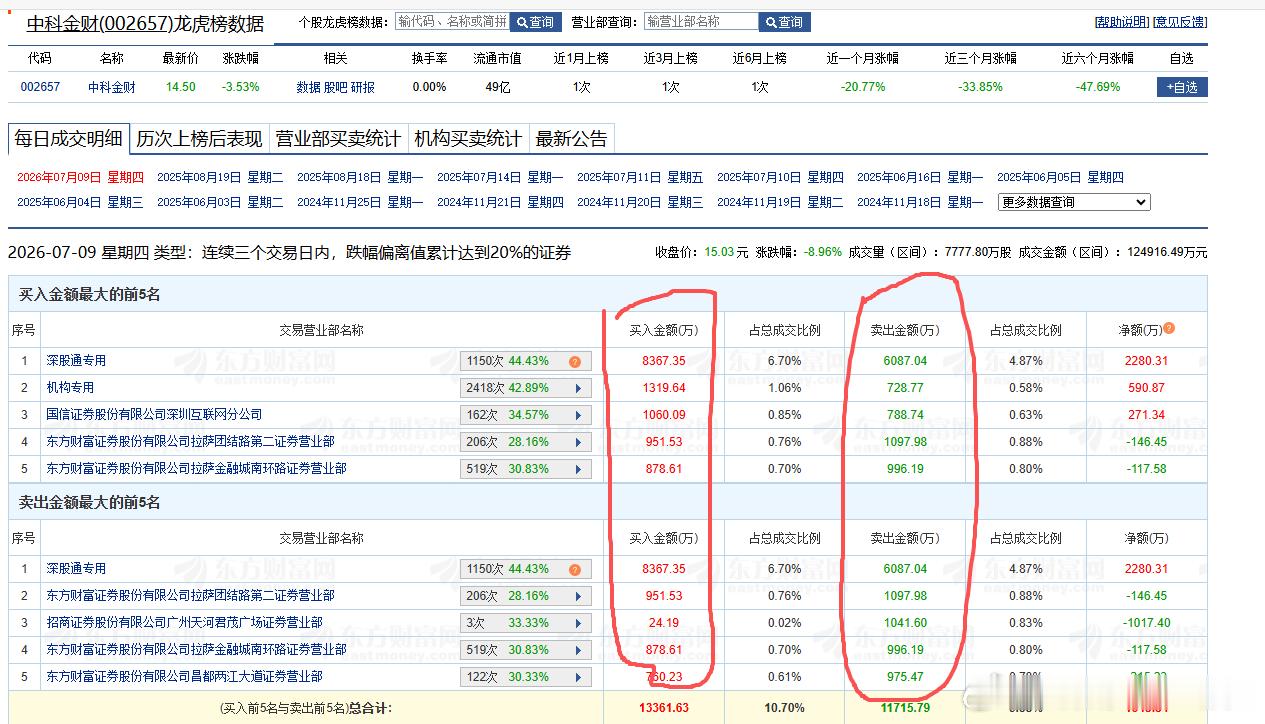Click blue arrow for 206次 in sell table
Viewport: 1265px width, 724px height.
pos(578,596)
